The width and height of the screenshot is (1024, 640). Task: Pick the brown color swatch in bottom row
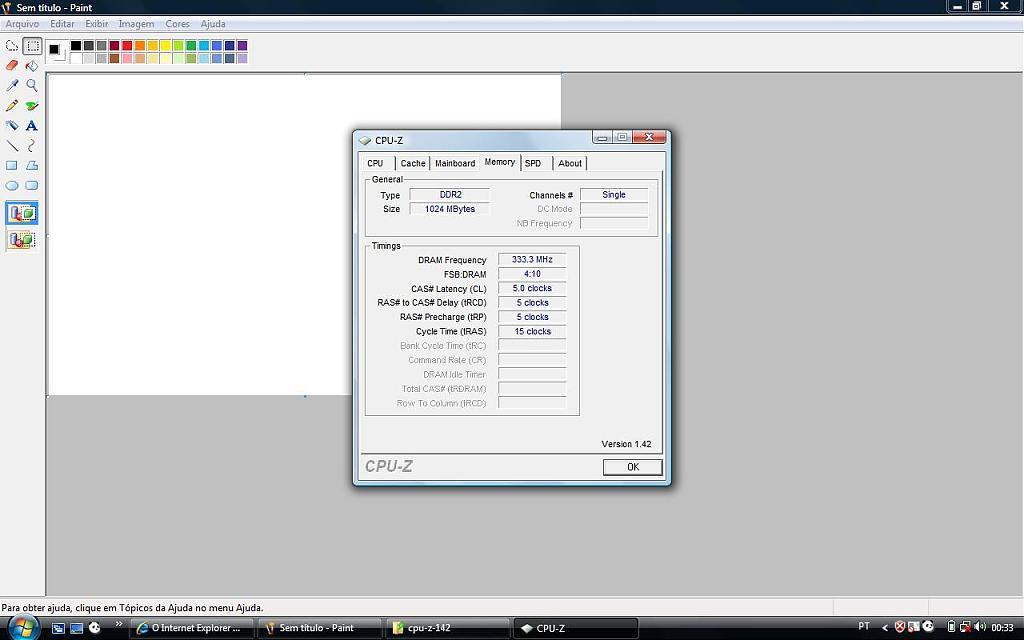pos(114,58)
